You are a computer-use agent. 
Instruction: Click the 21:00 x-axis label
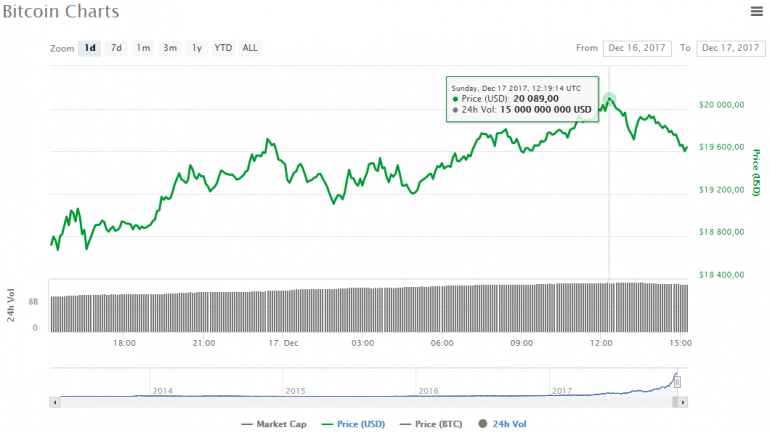(x=204, y=343)
